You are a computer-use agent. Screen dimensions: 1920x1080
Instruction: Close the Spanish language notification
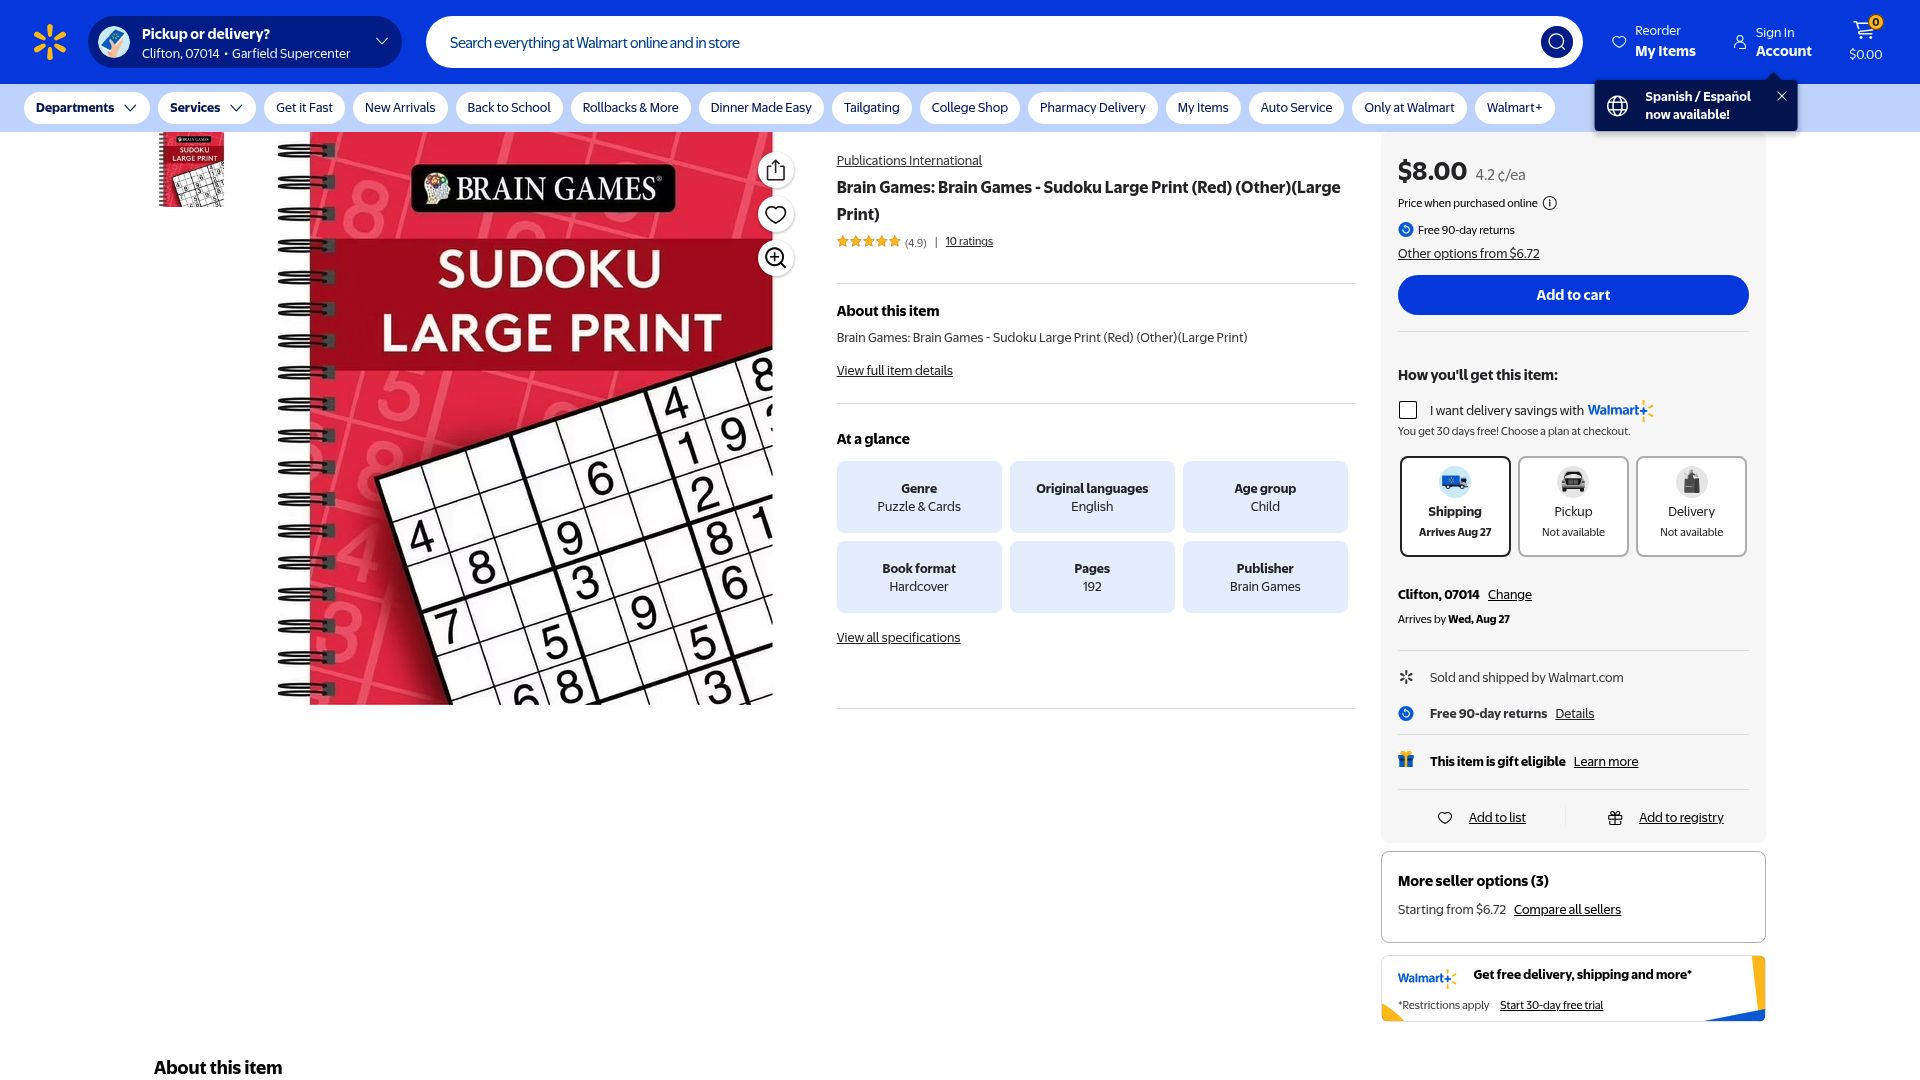tap(1781, 96)
